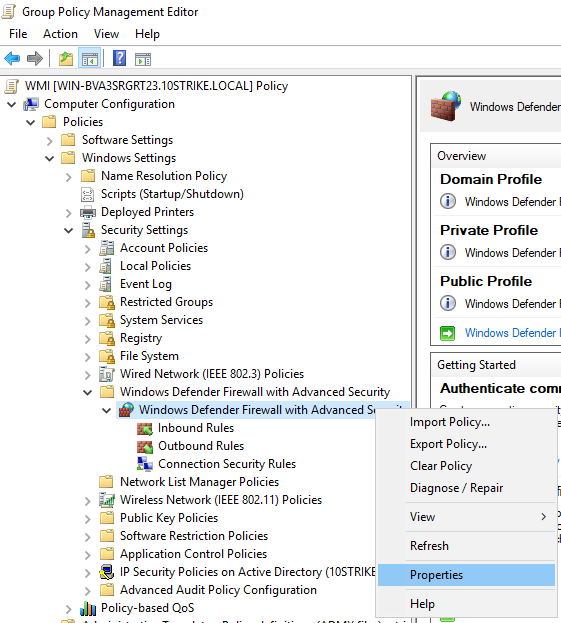Click the Inbound Rules firewall icon
561x623 pixels.
click(x=145, y=428)
